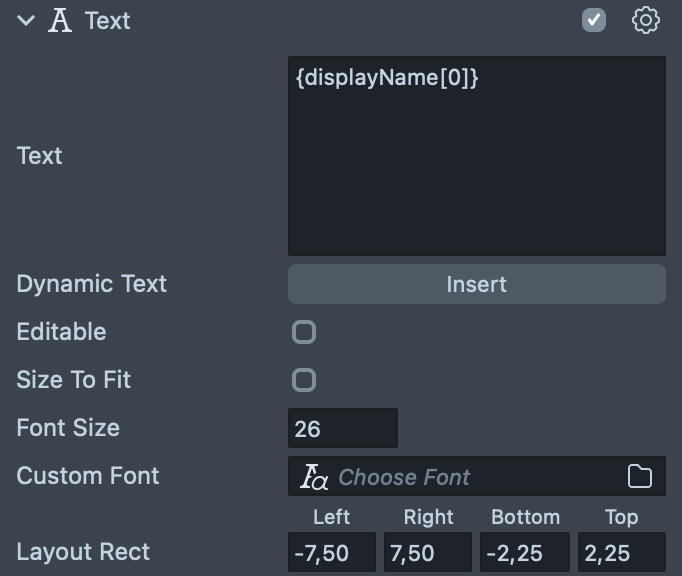Select the Bottom layout rect value -2,25
The width and height of the screenshot is (682, 576).
point(525,552)
